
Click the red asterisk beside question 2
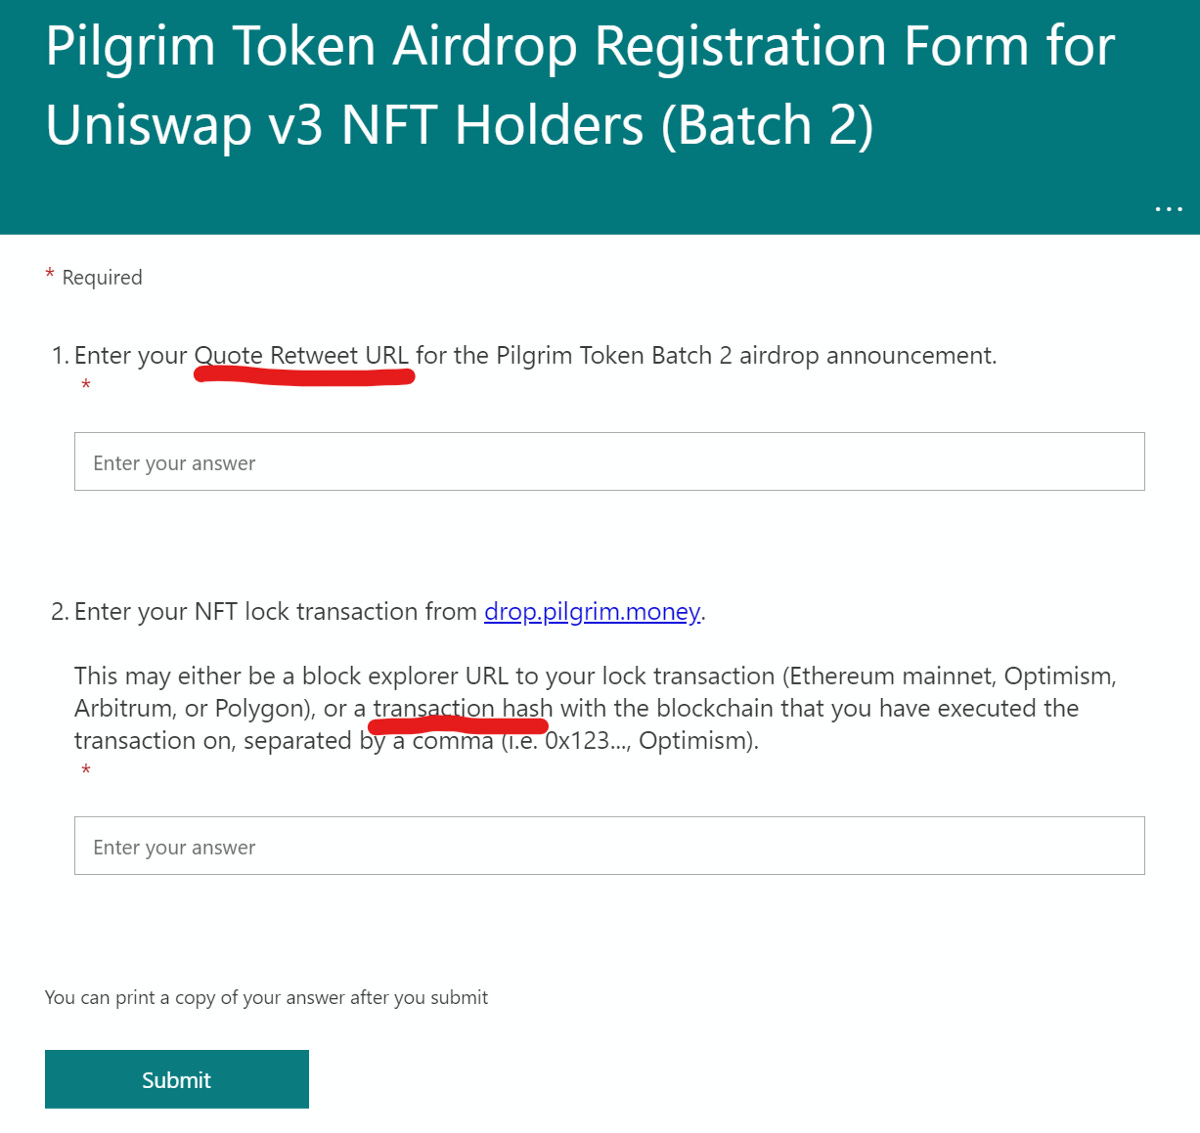(86, 769)
